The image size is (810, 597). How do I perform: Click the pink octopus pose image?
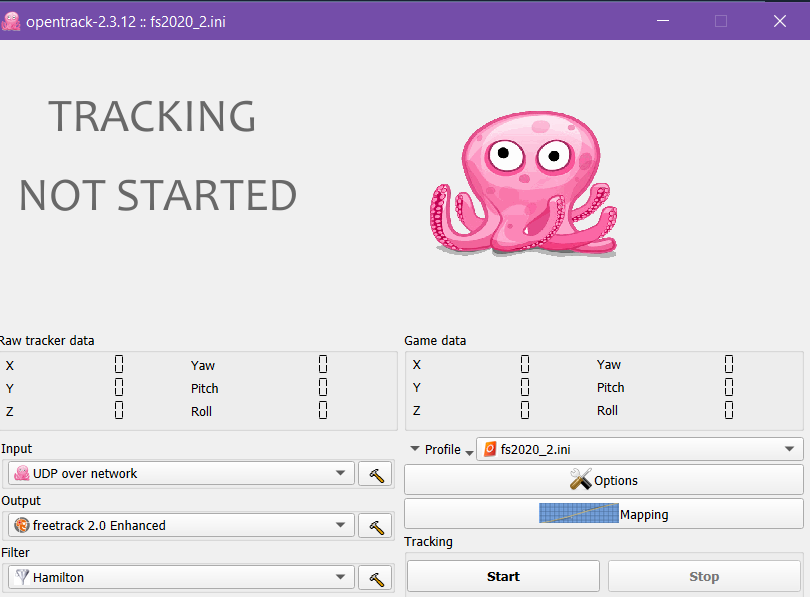pyautogui.click(x=523, y=183)
